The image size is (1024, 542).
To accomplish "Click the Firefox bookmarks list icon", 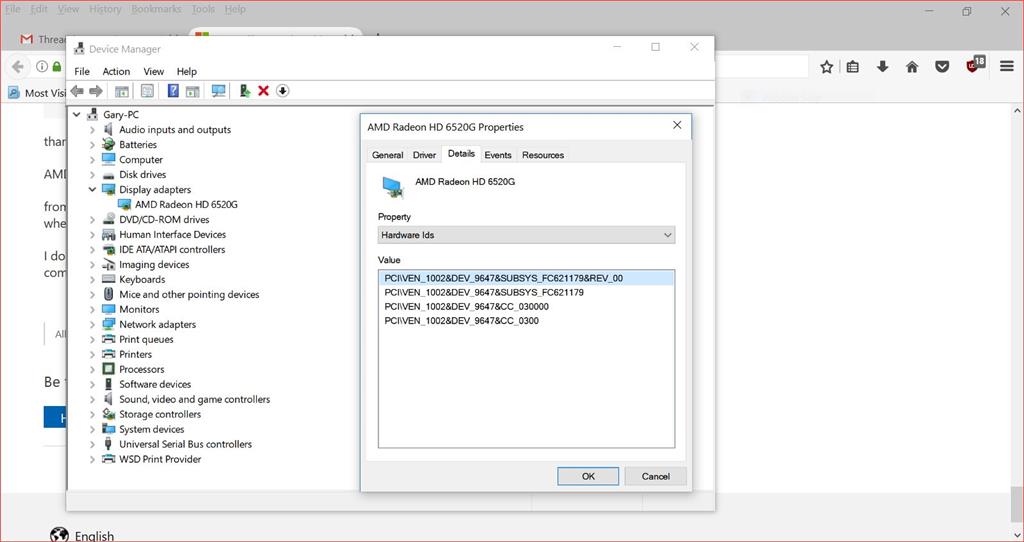I will click(853, 67).
